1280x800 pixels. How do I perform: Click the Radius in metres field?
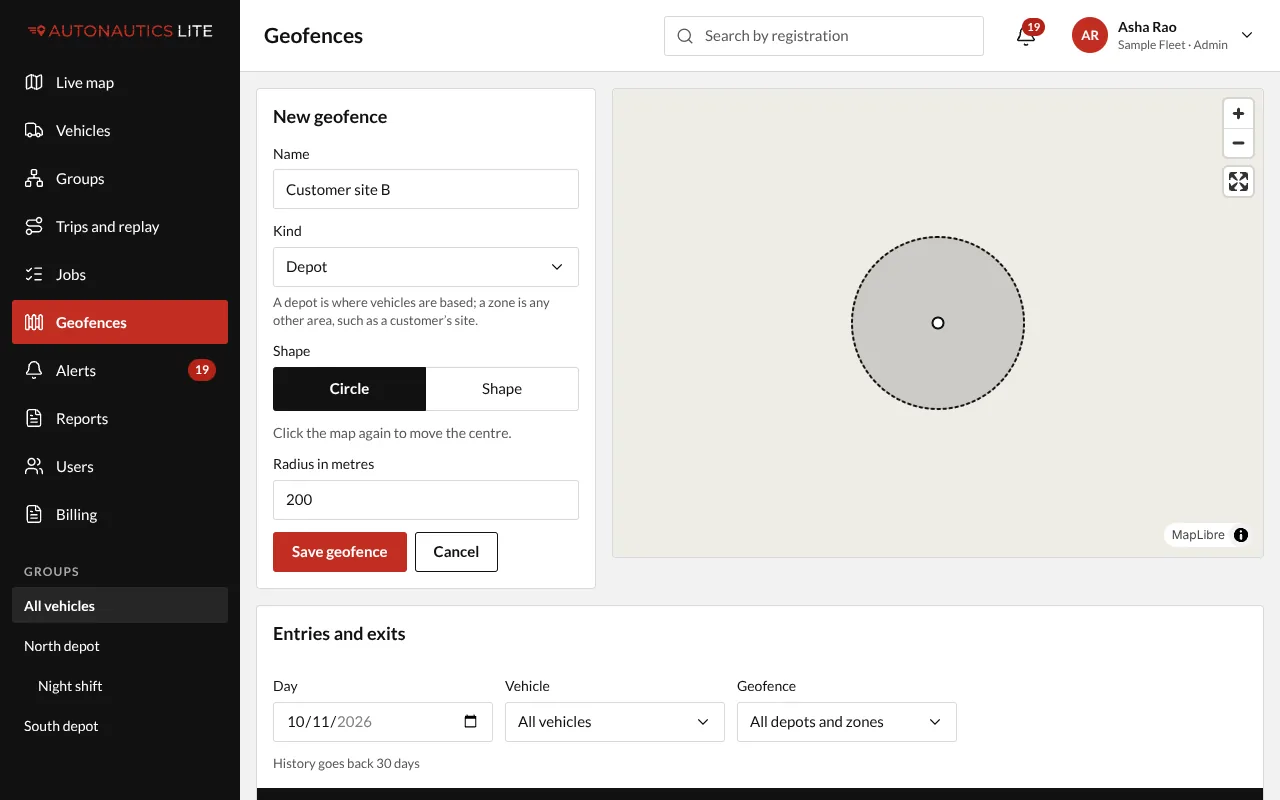click(x=426, y=500)
